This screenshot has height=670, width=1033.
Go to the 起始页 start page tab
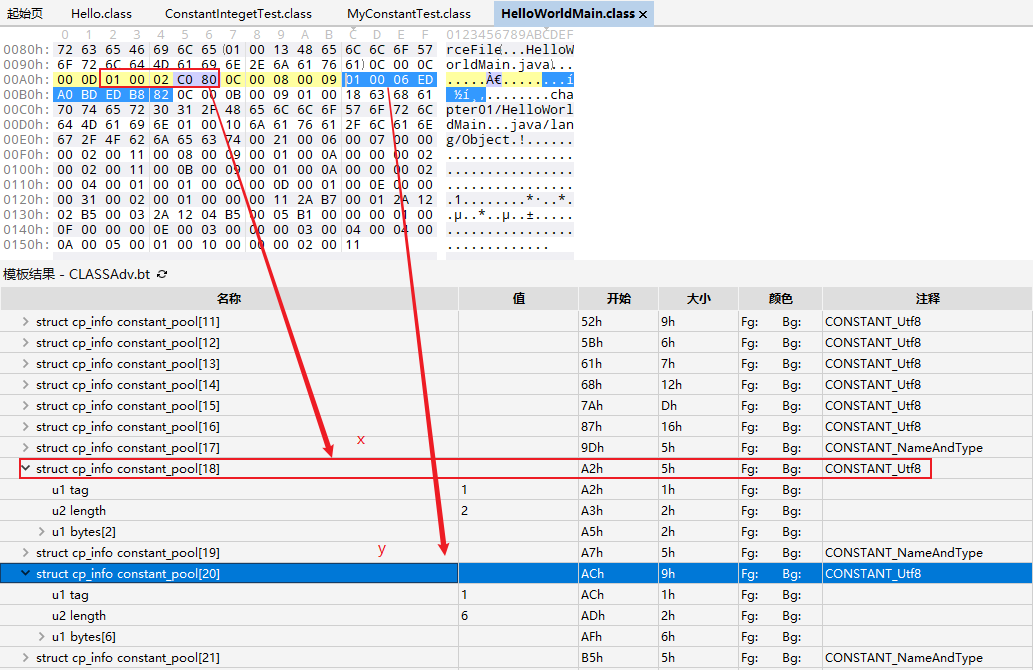[23, 14]
